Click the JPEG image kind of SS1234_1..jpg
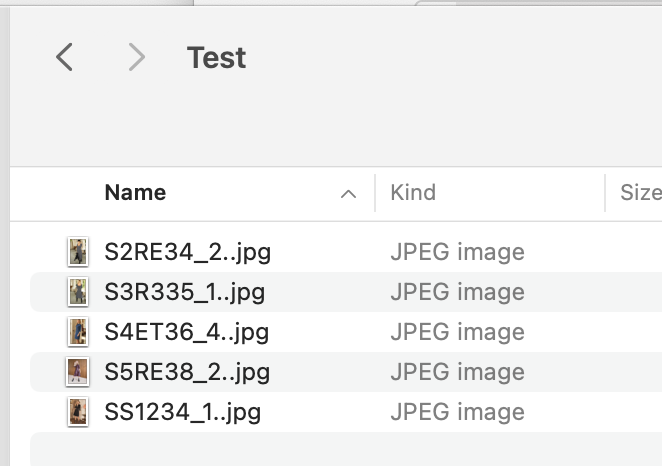 point(457,412)
